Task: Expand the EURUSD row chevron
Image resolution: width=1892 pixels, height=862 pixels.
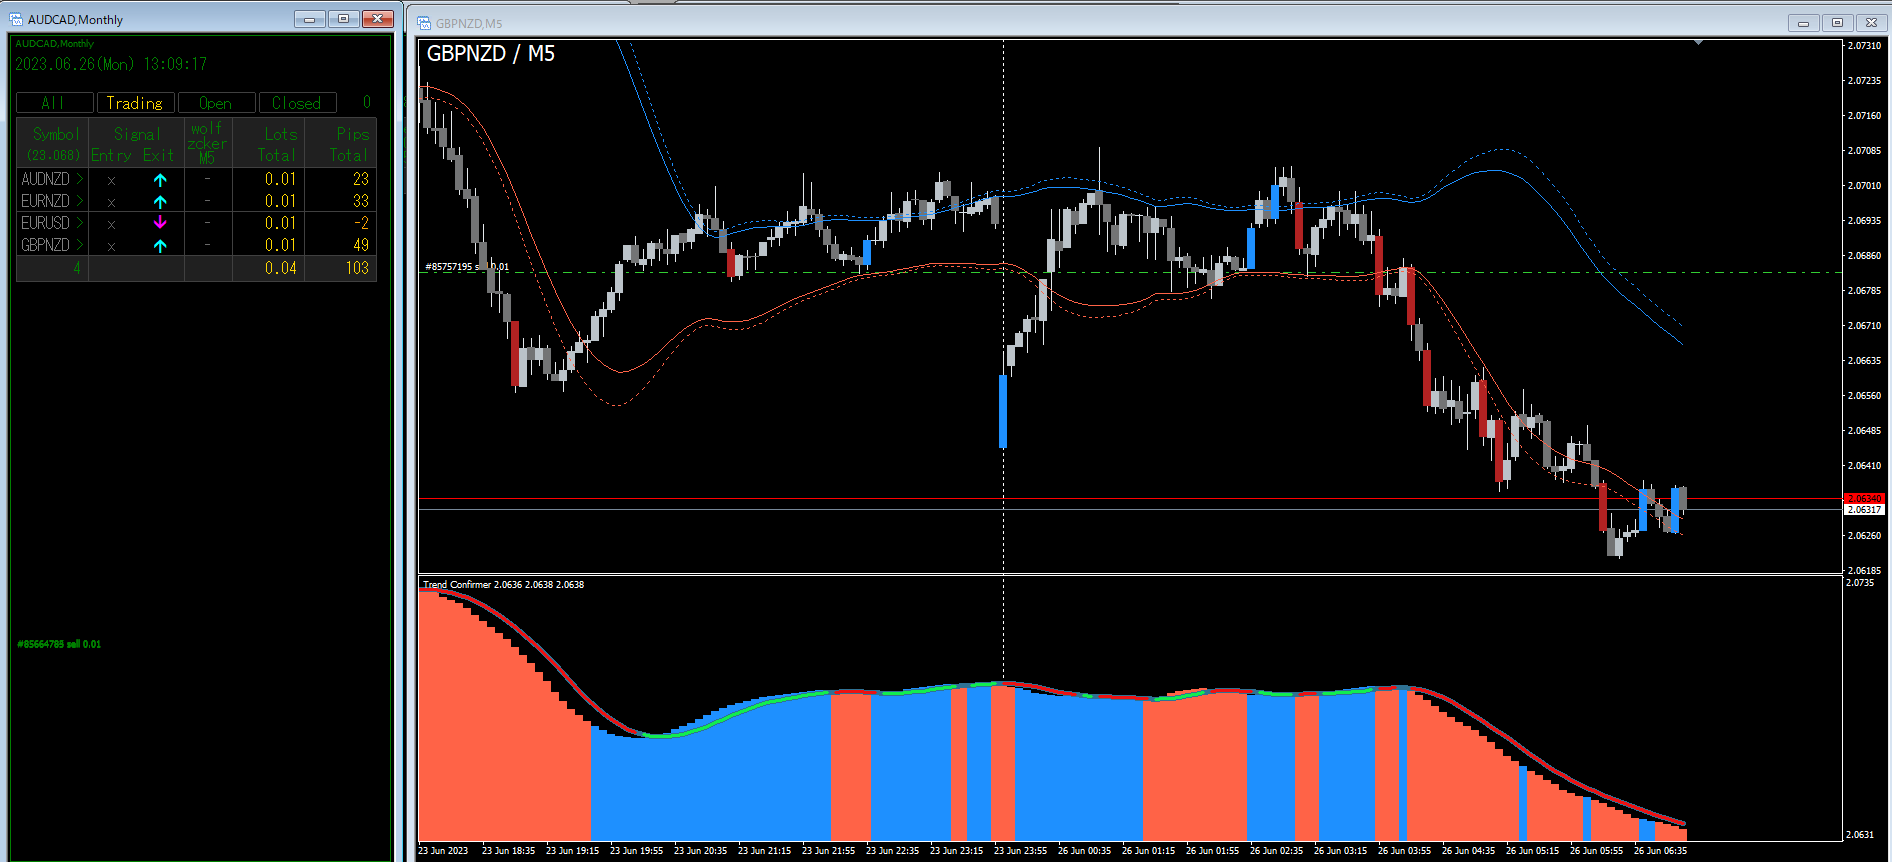Action: pyautogui.click(x=80, y=223)
